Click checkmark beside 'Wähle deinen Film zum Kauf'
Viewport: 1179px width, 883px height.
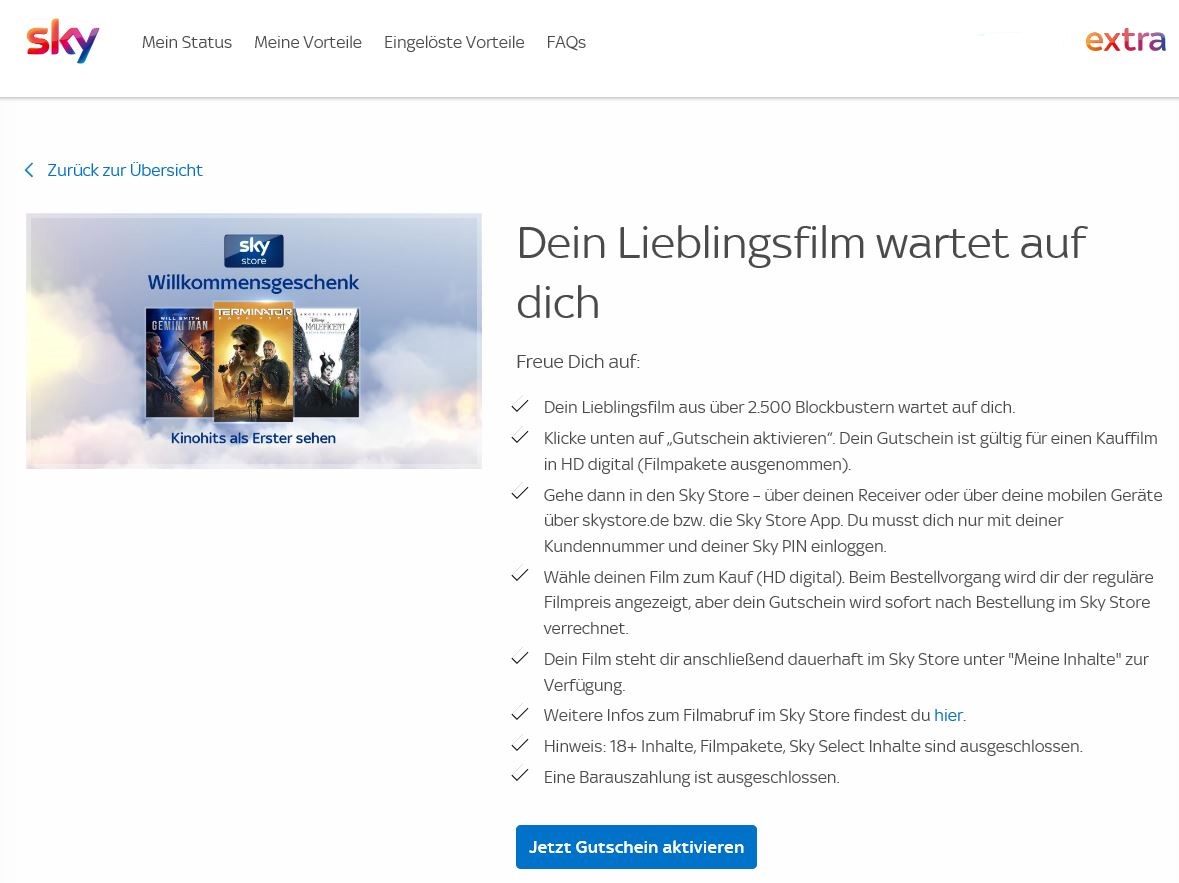click(x=520, y=575)
